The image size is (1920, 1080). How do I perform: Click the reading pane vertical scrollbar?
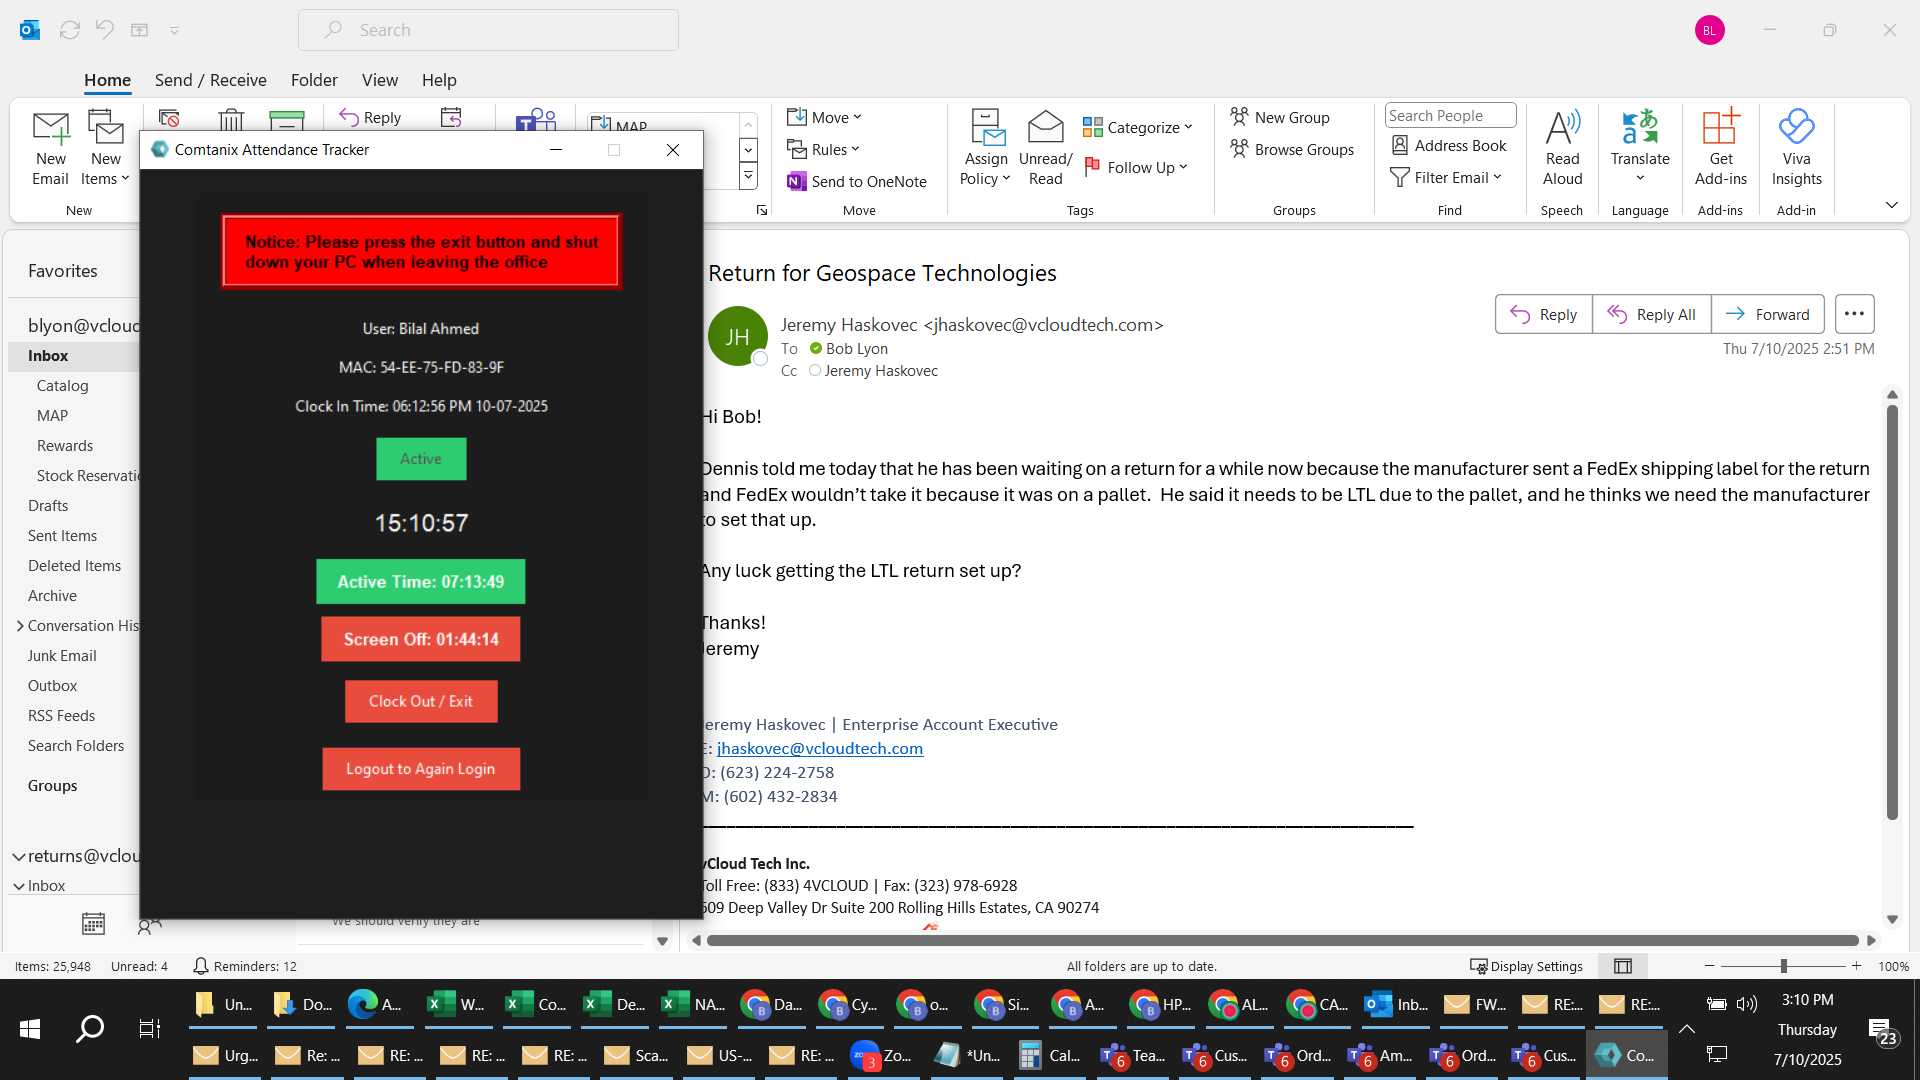tap(1892, 612)
